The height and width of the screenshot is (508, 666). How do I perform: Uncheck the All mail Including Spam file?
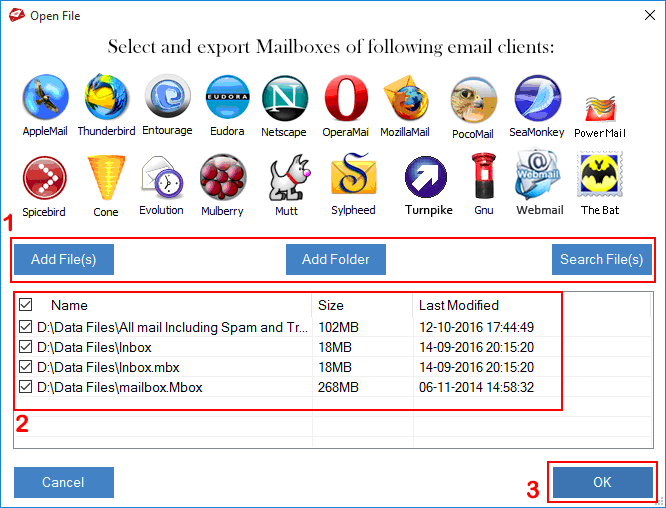point(25,327)
